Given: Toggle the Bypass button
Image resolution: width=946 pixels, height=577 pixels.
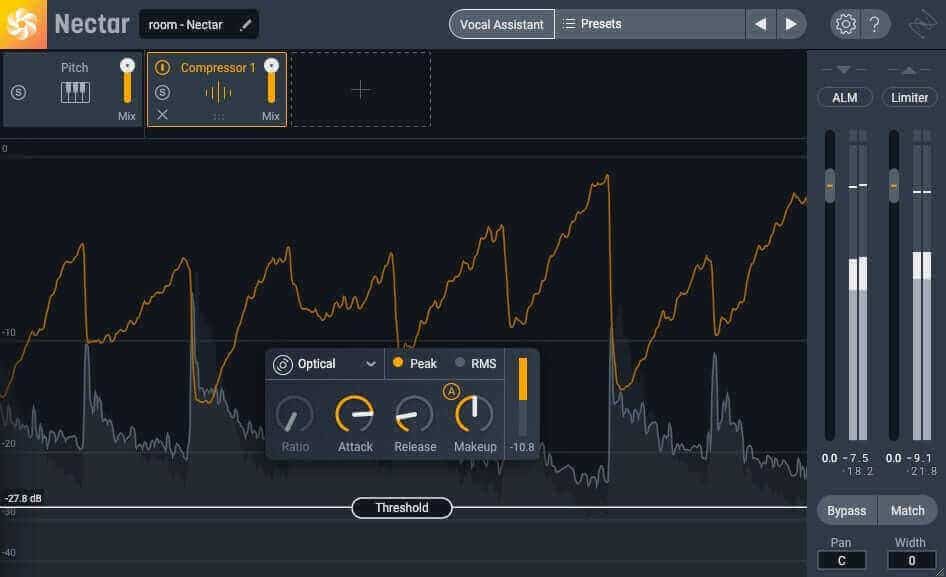Looking at the screenshot, I should [x=846, y=511].
